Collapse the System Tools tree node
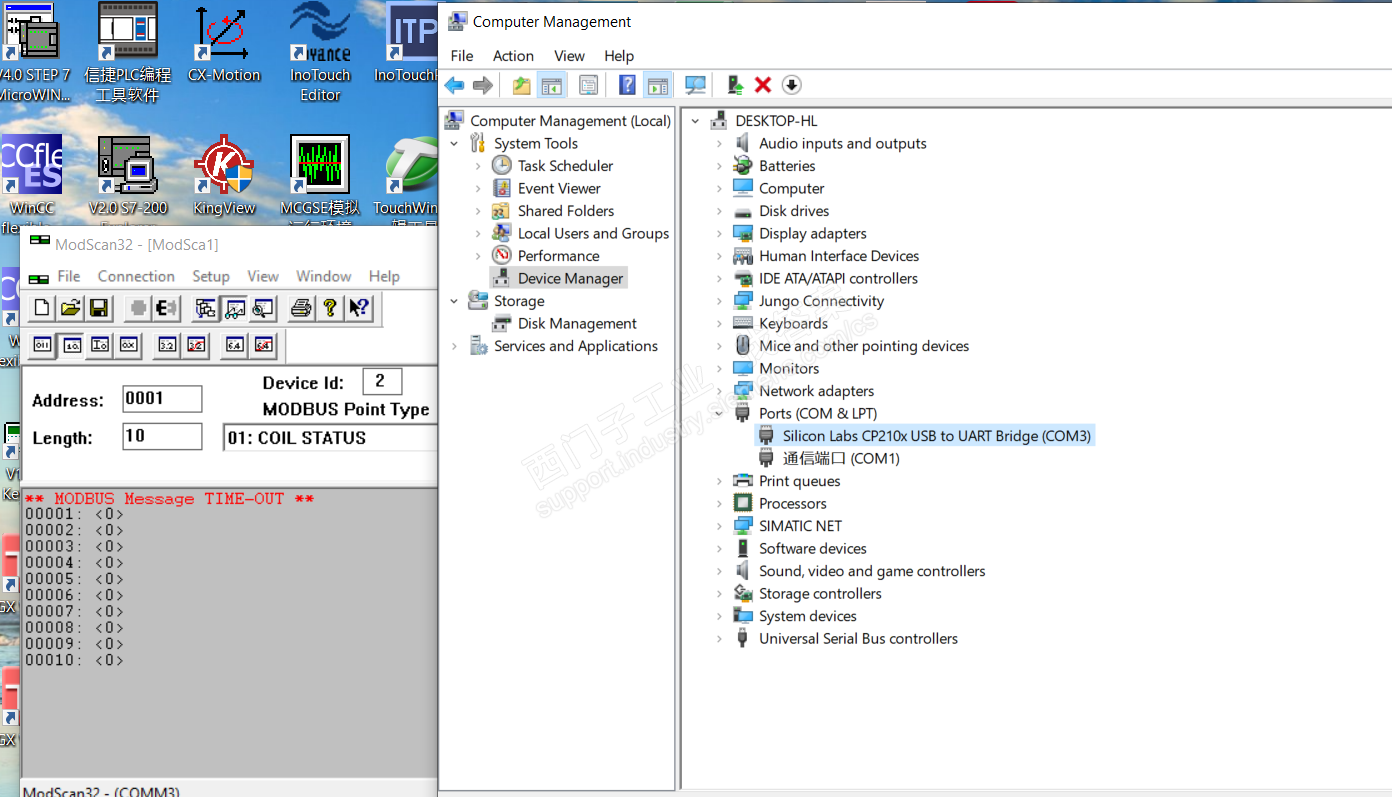This screenshot has height=797, width=1392. coord(455,143)
